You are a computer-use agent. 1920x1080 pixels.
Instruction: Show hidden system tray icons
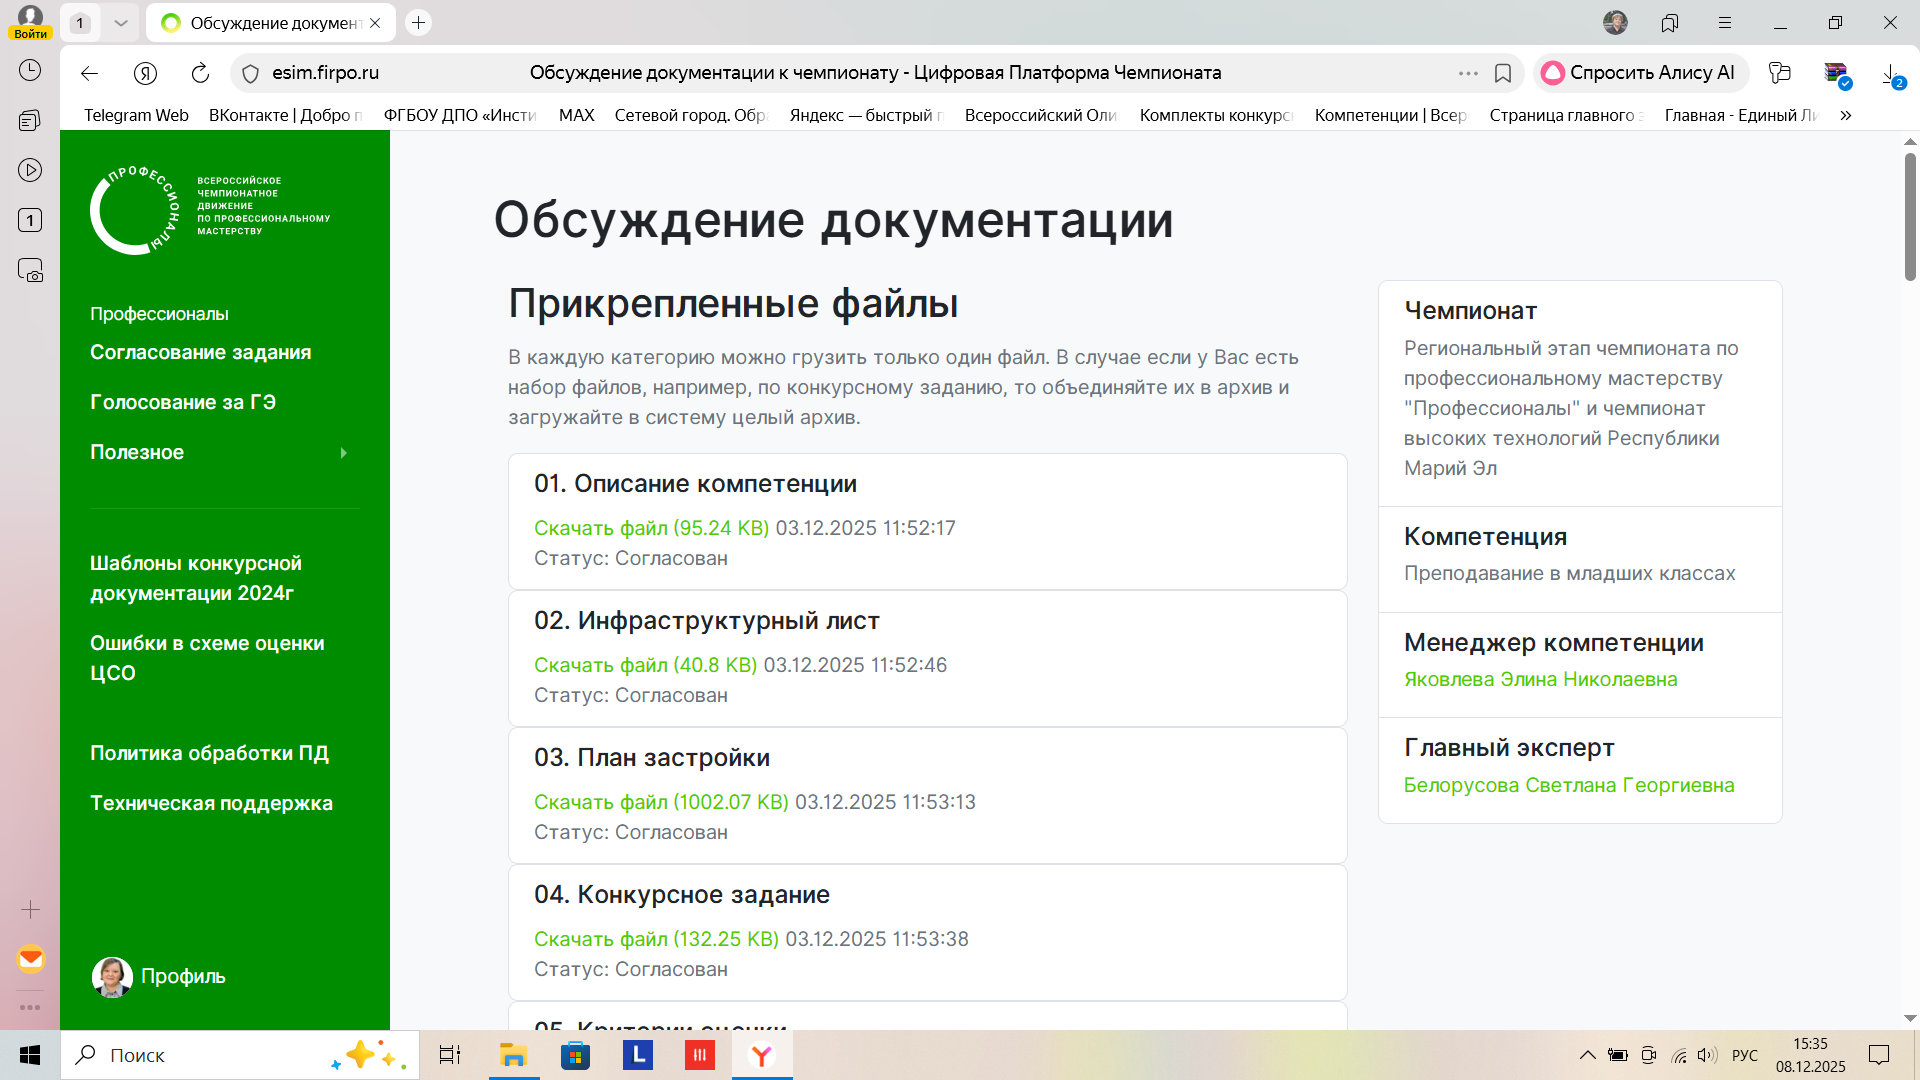click(x=1587, y=1055)
